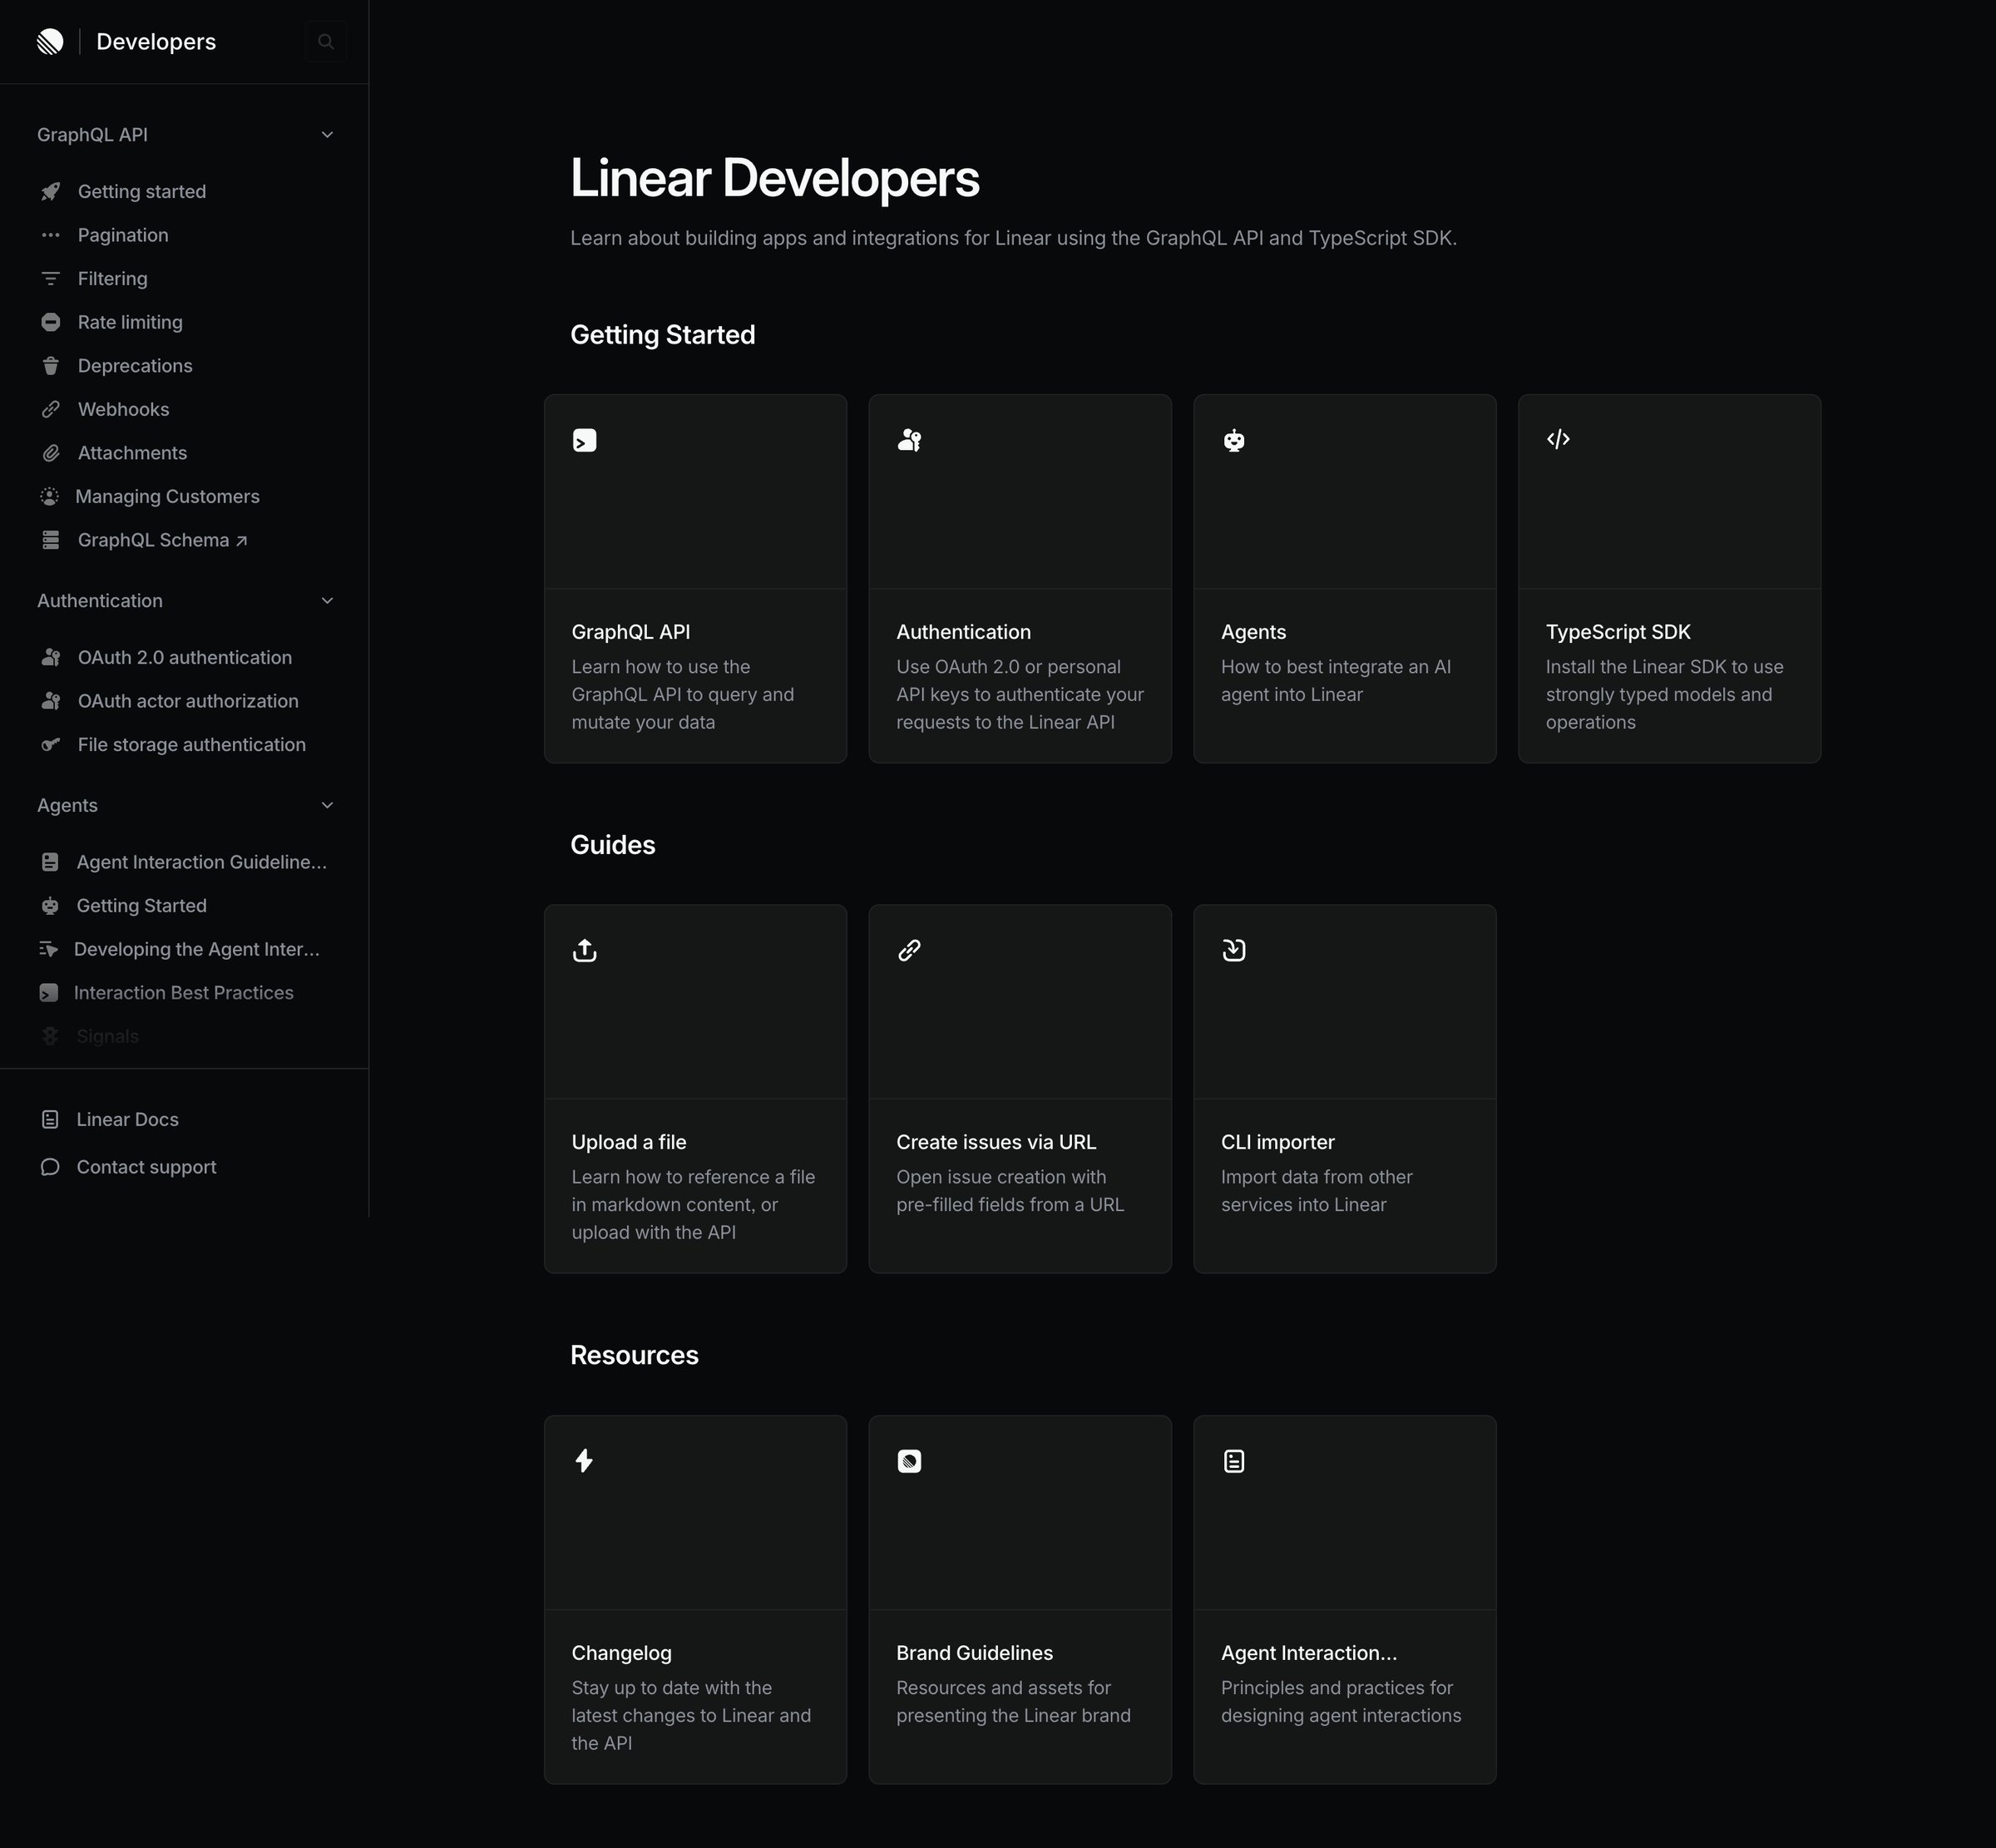Open File storage authentication

(x=192, y=744)
